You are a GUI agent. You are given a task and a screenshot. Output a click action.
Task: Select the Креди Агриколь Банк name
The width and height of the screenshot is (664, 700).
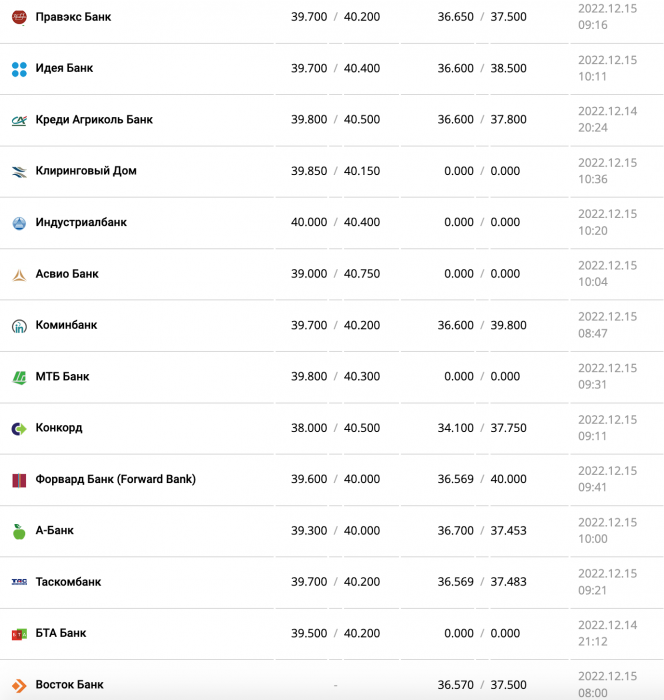point(94,120)
